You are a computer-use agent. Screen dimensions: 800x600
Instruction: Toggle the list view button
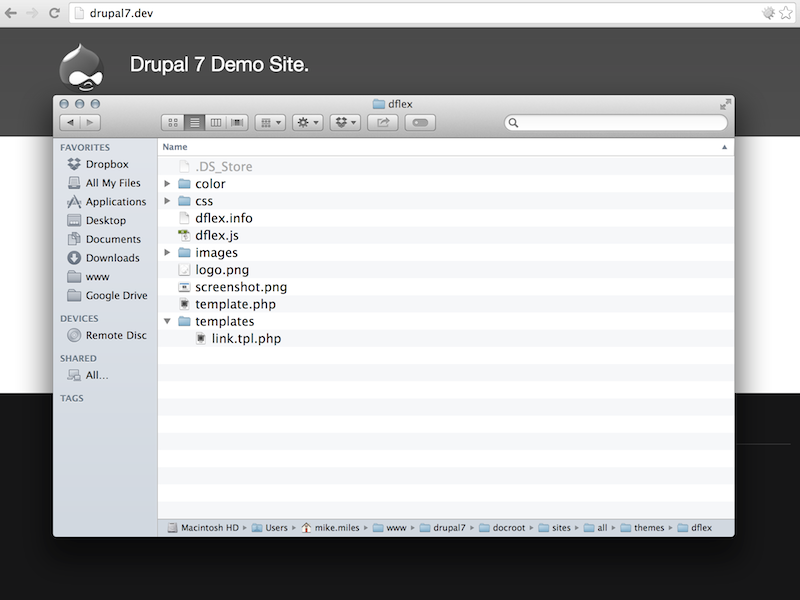tap(194, 122)
